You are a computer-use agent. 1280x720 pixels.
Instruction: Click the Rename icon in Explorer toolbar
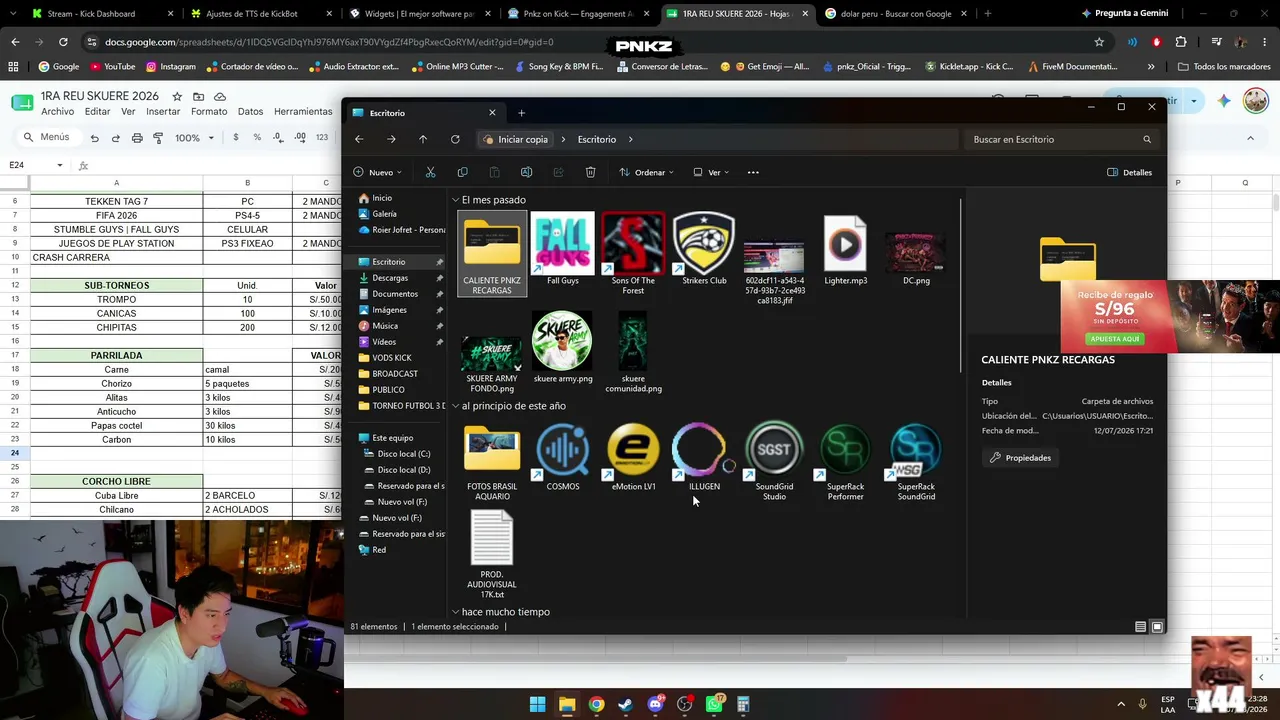tap(526, 172)
